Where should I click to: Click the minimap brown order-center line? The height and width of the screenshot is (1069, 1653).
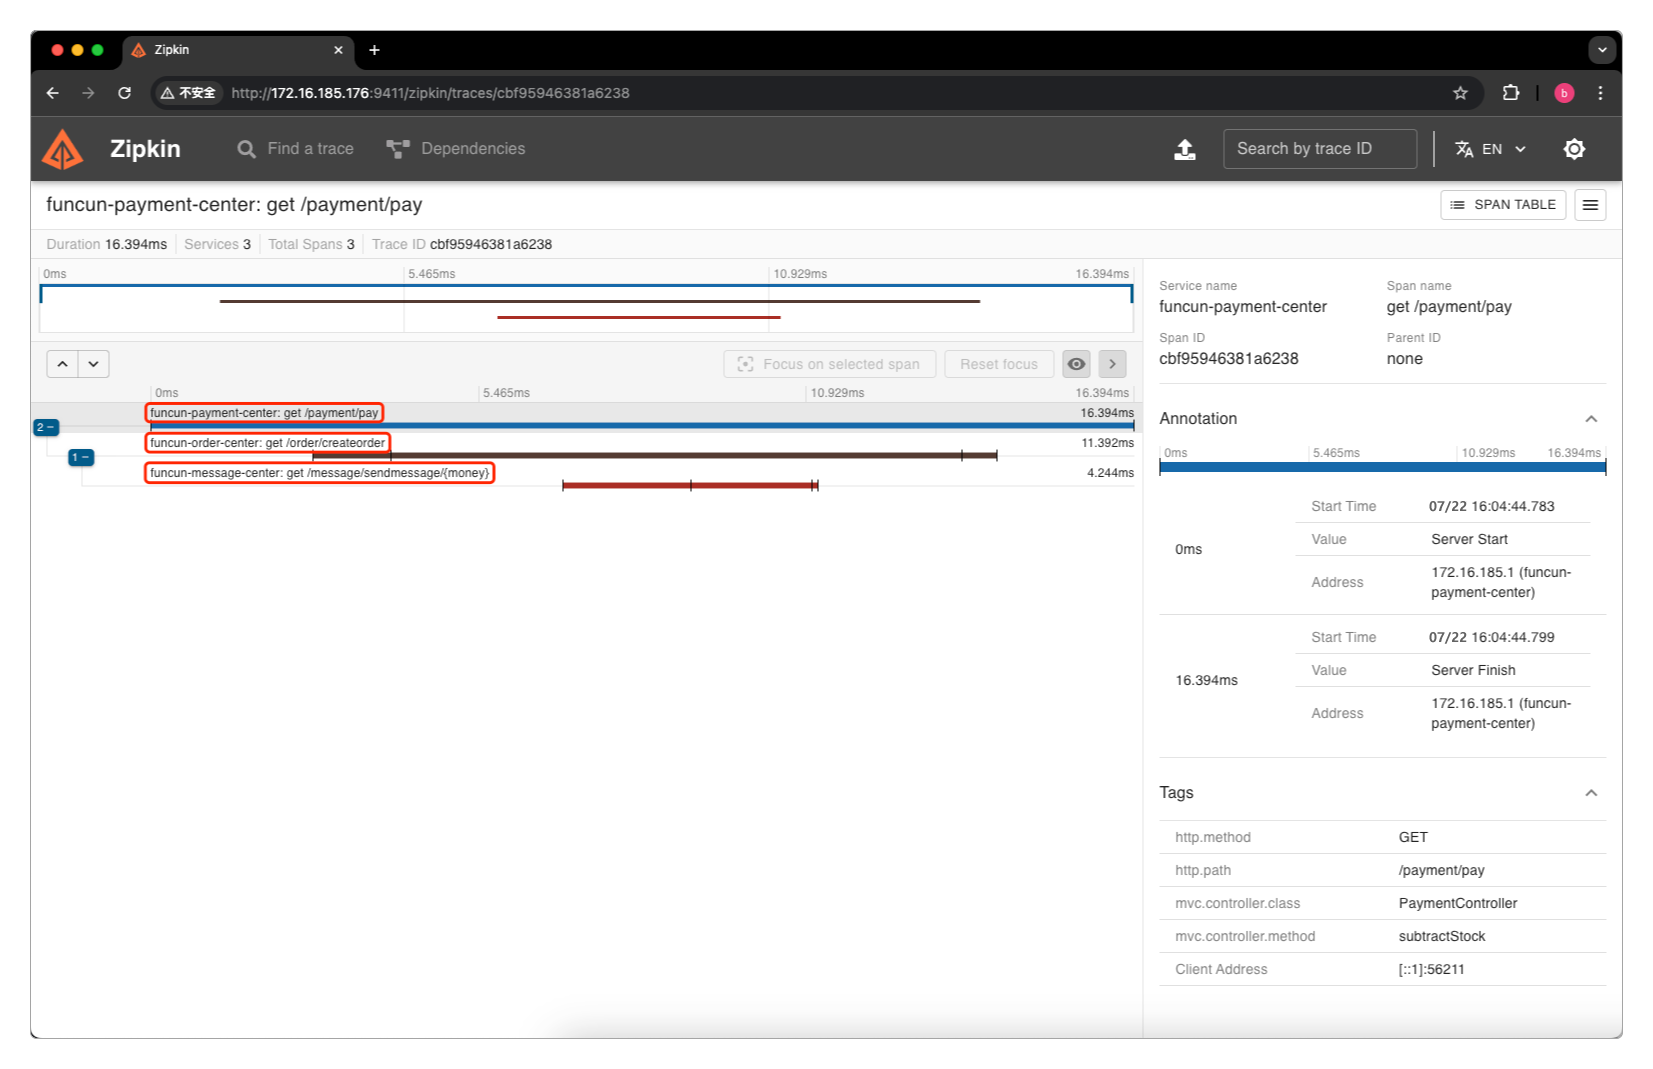(x=600, y=301)
